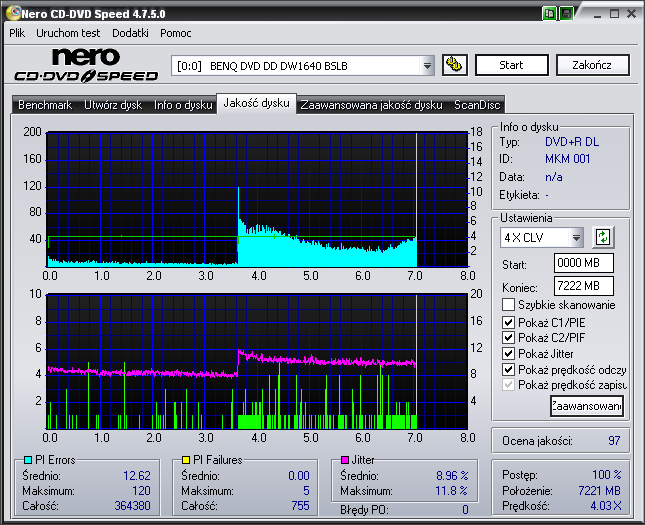Click the copy-to-clipboard icon in the title bar
645x525 pixels.
click(549, 14)
